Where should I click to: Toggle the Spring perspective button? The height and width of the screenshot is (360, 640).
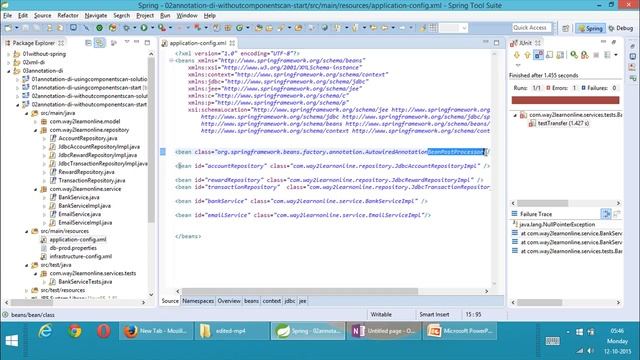590,28
